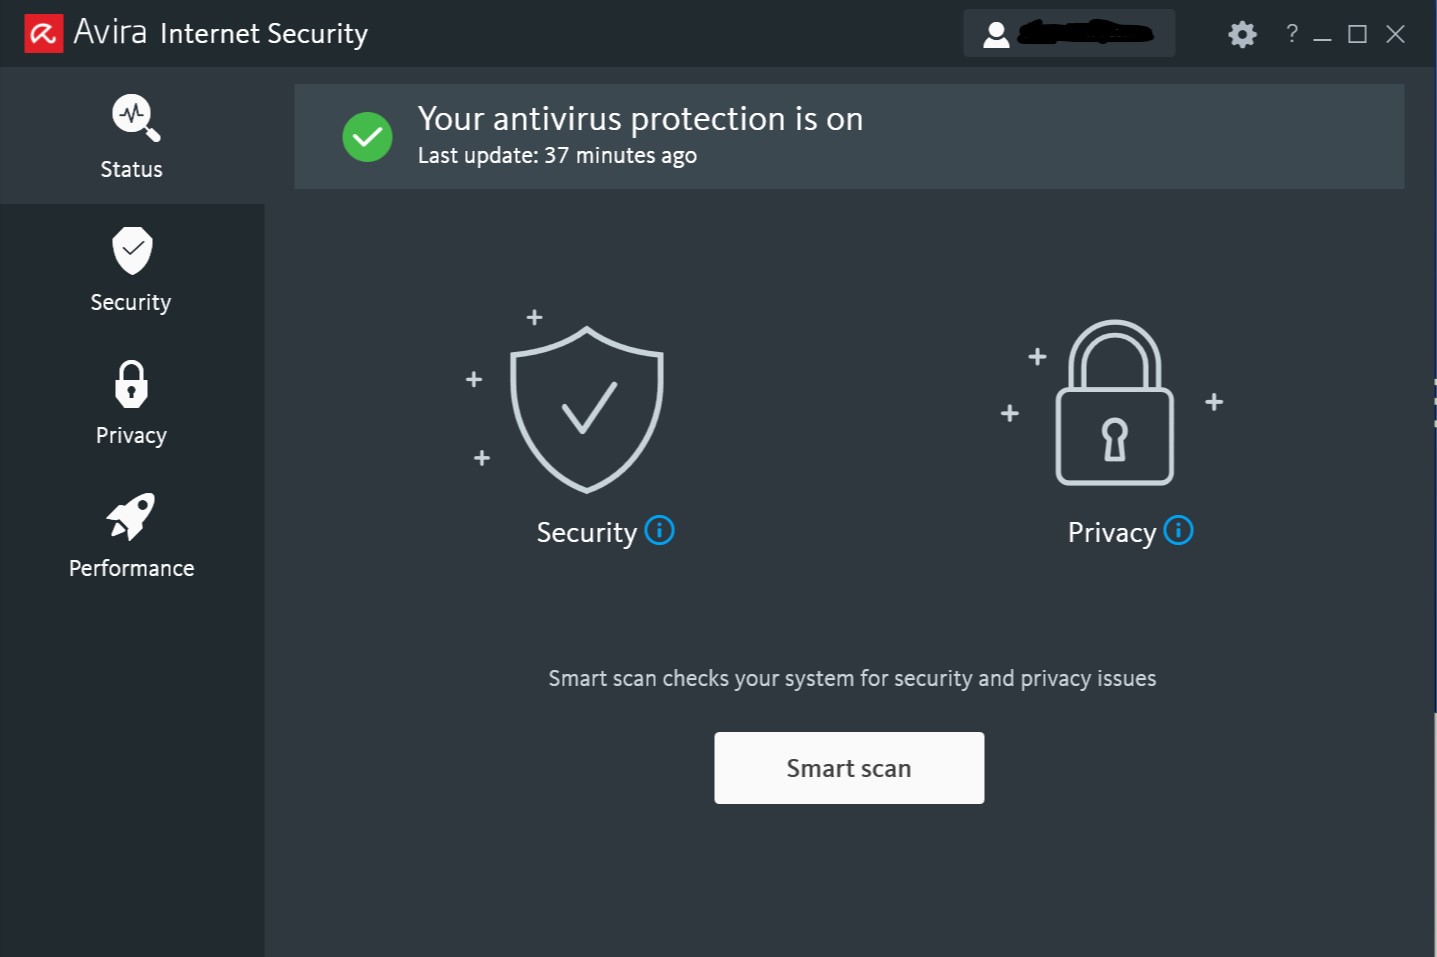Click the large Security shield graphic
This screenshot has width=1437, height=957.
pos(587,409)
